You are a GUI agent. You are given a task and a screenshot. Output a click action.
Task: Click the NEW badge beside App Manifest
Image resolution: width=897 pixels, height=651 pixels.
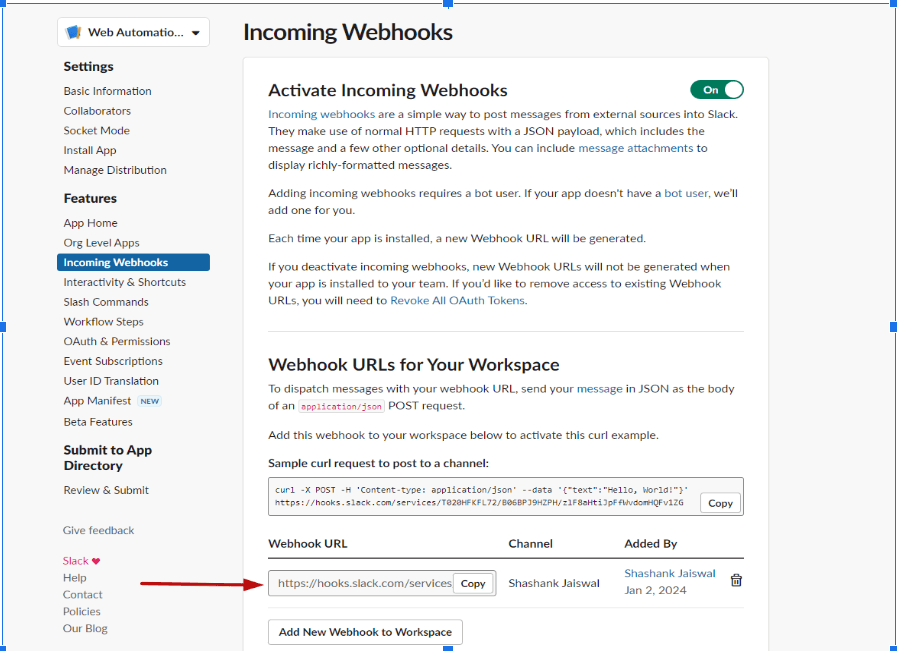pos(150,401)
